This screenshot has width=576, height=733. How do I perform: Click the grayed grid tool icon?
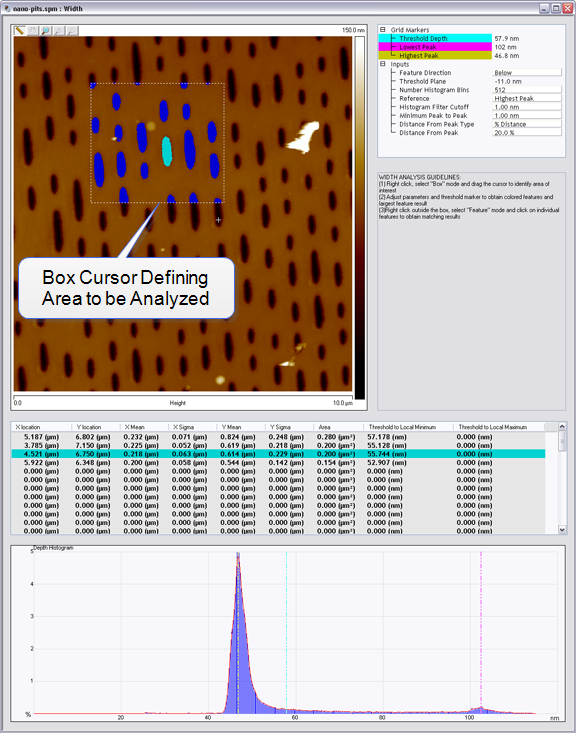click(x=33, y=30)
